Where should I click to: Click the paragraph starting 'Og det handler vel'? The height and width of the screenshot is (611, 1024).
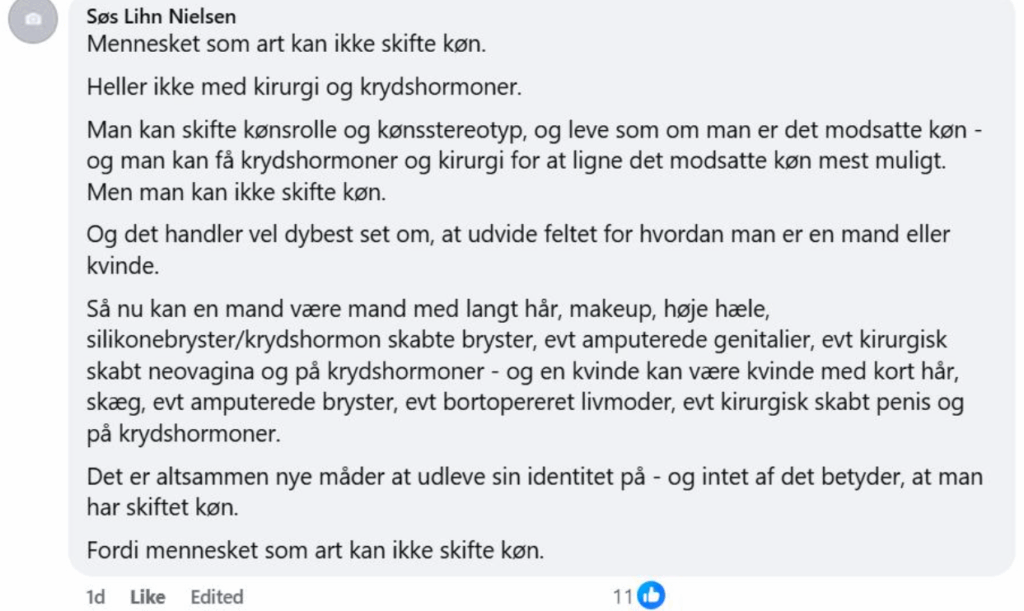pyautogui.click(x=518, y=235)
